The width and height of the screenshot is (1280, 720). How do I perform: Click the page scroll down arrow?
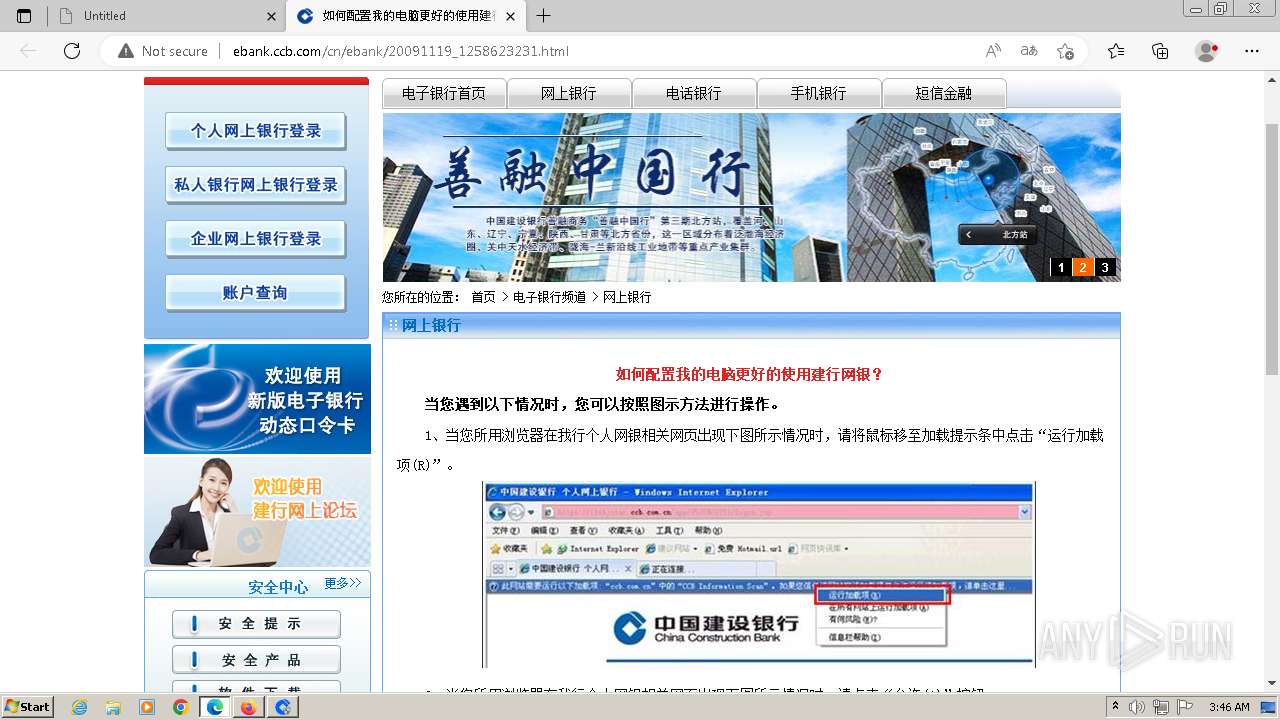click(1272, 683)
